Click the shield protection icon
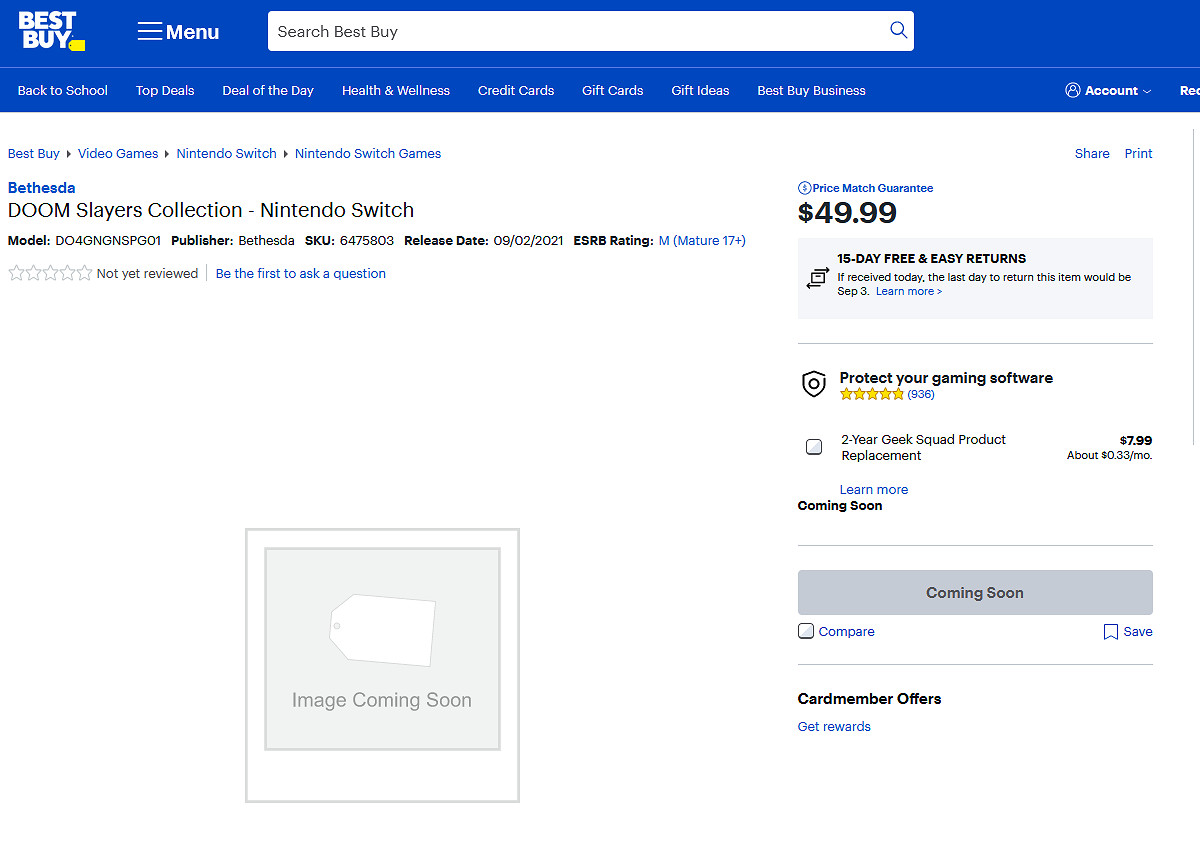The height and width of the screenshot is (842, 1200). 814,384
